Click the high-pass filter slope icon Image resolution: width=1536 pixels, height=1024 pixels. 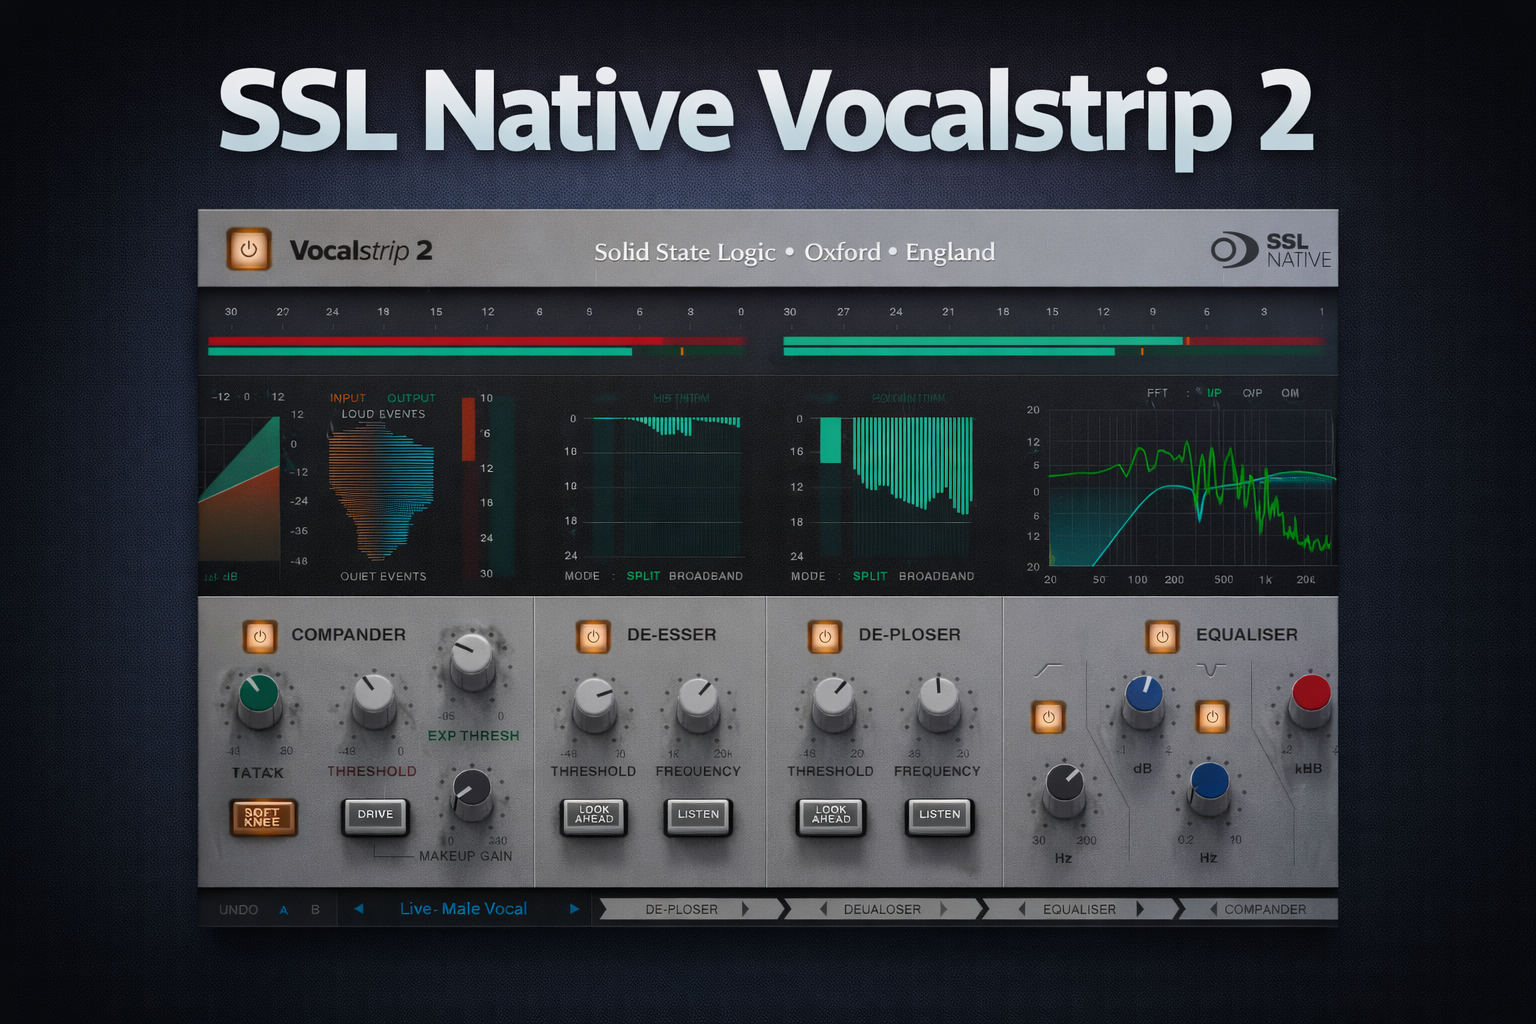(x=1048, y=670)
